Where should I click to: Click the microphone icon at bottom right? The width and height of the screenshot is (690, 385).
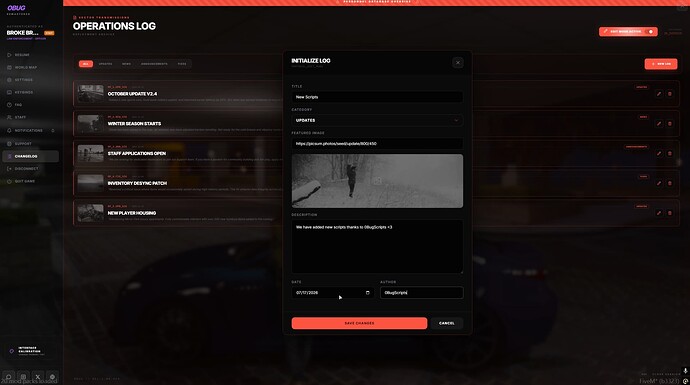tap(685, 371)
